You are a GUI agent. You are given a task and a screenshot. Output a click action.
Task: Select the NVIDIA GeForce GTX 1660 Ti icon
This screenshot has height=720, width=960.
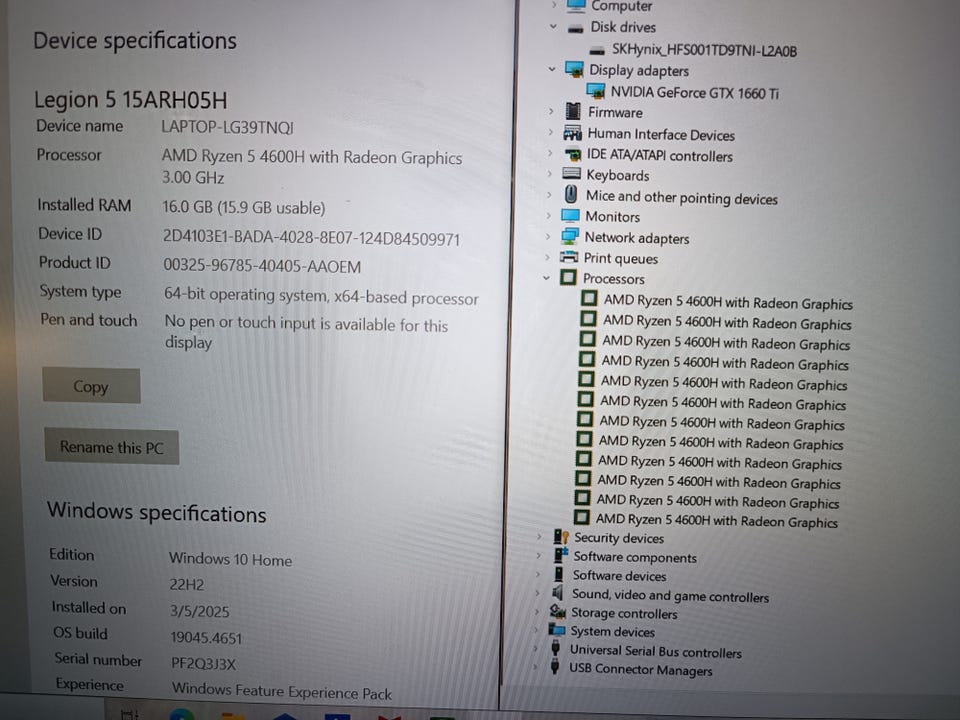(596, 91)
